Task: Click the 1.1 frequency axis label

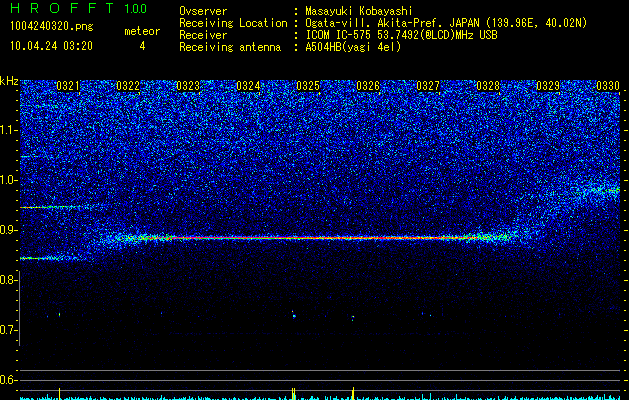Action: (x=9, y=130)
